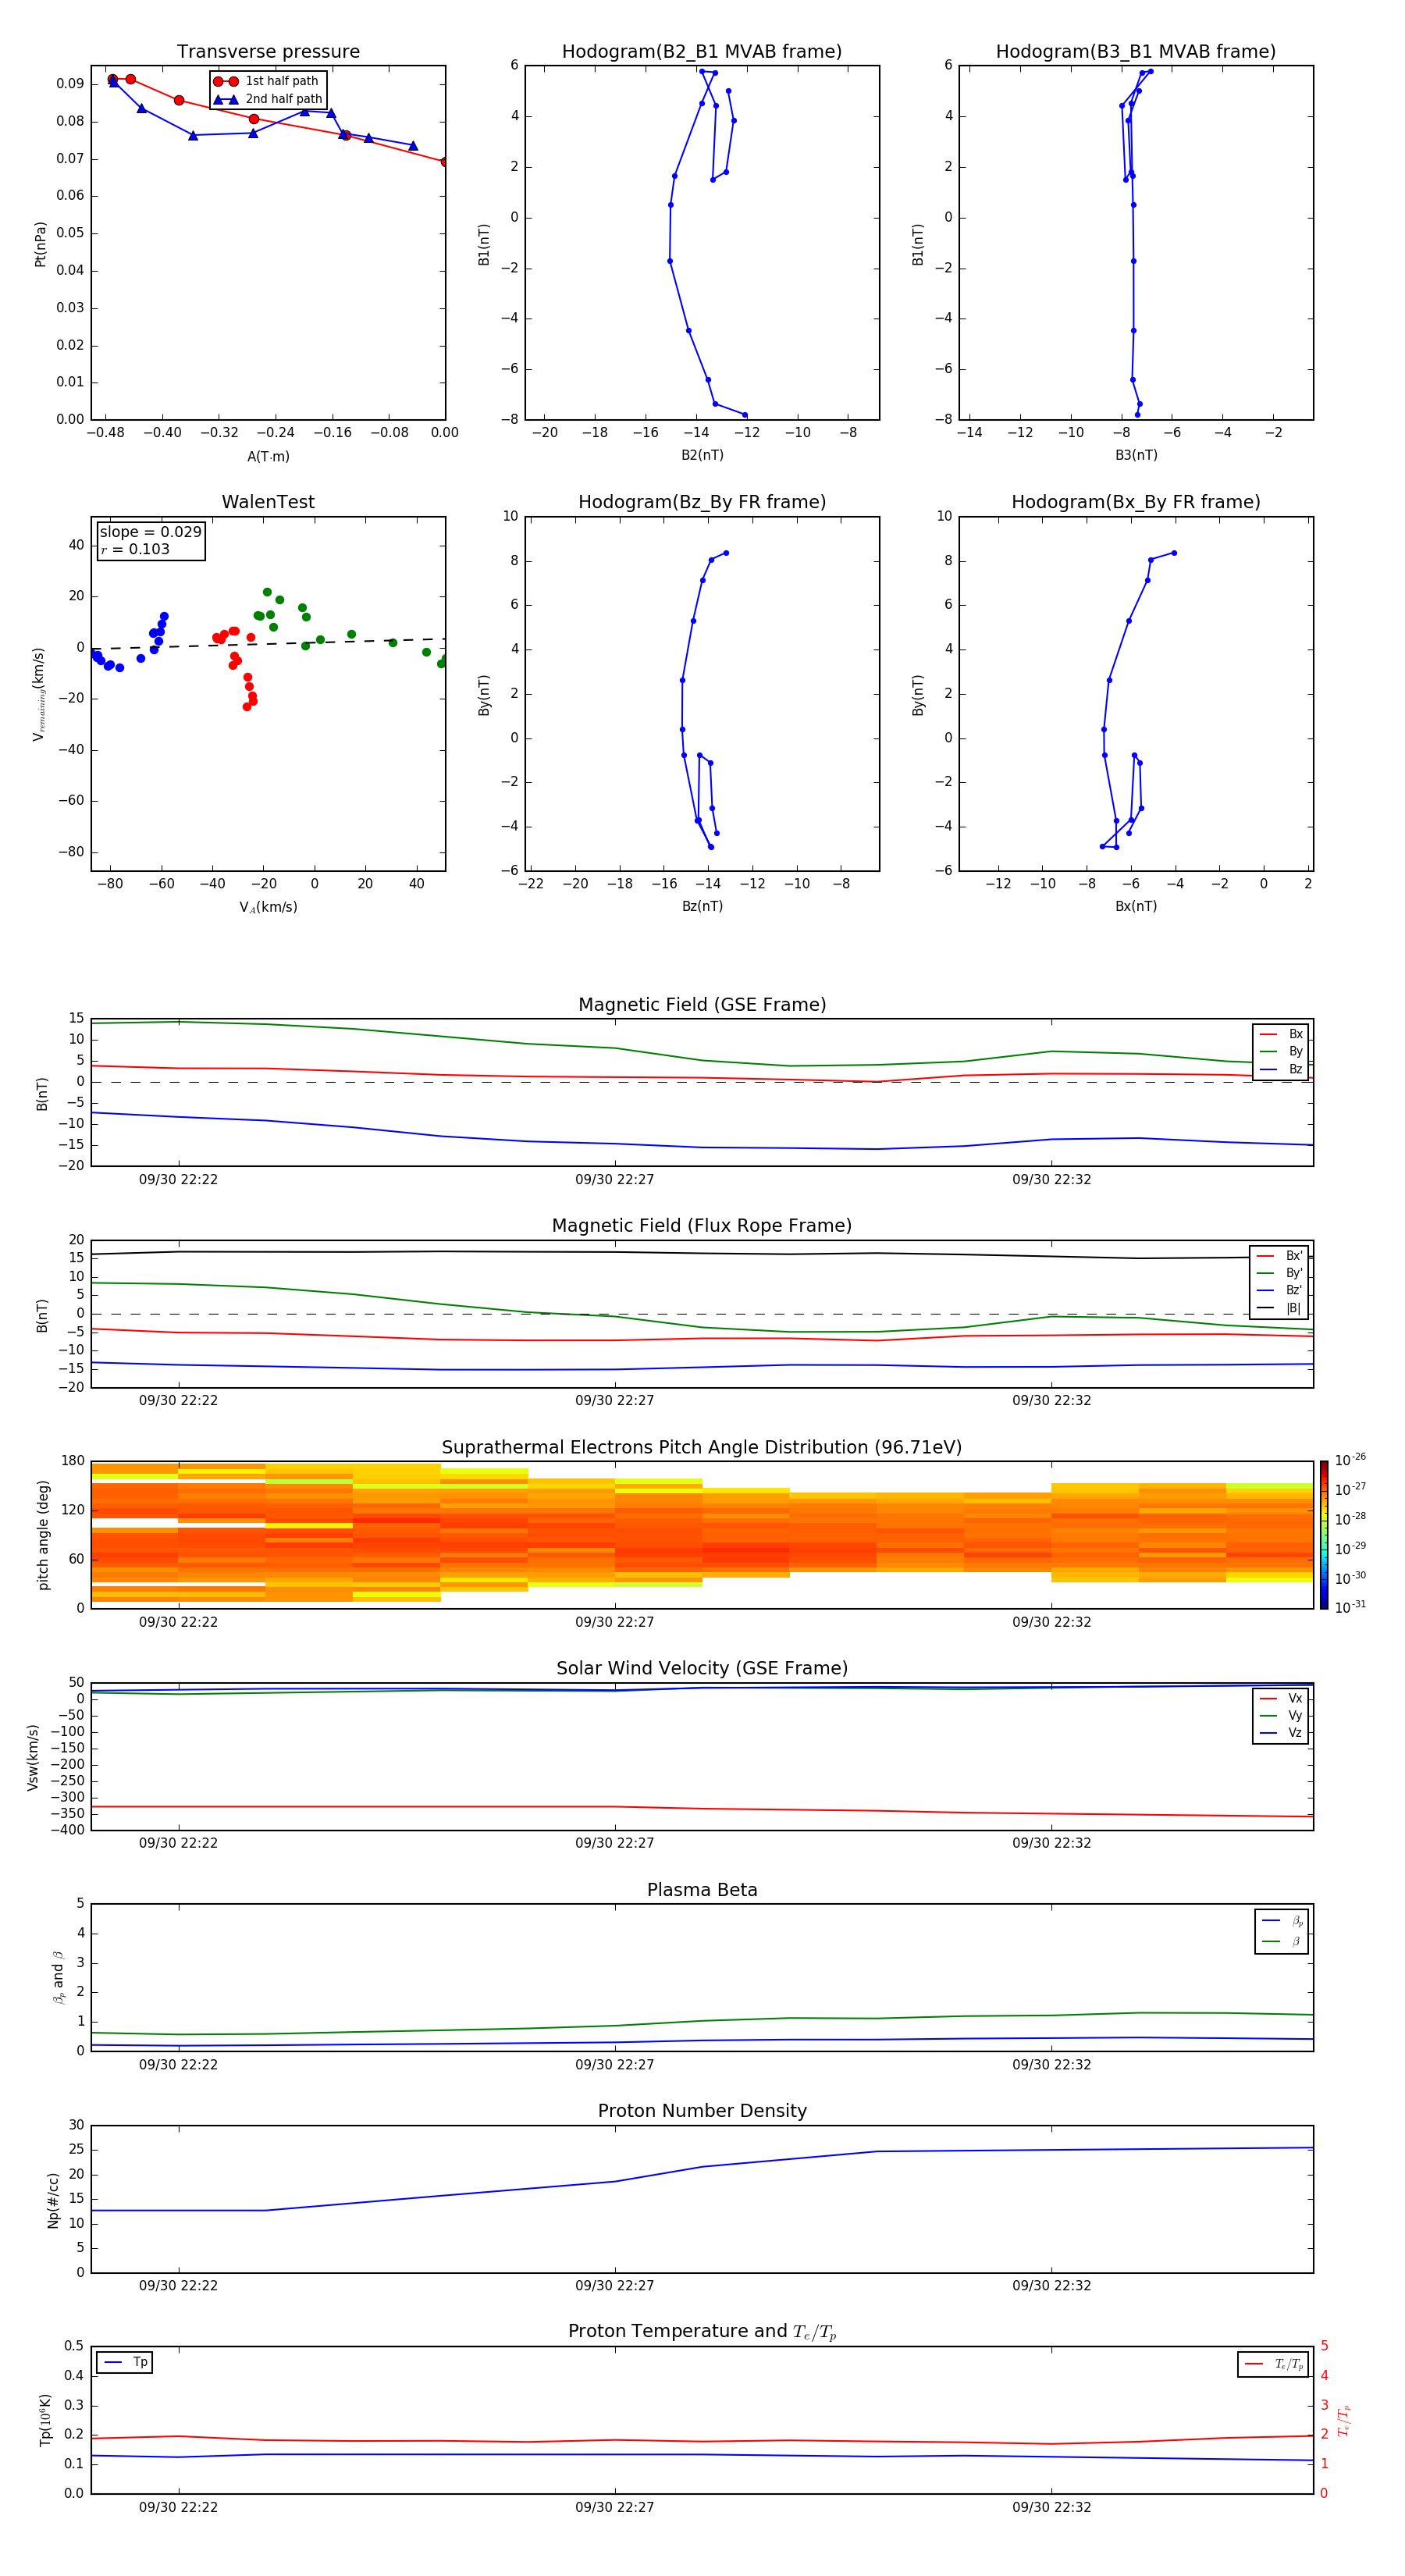Image resolution: width=1405 pixels, height=2576 pixels.
Task: Click the Suprathermal Electrons Pitch Angle Distribution title
Action: pos(702,1448)
